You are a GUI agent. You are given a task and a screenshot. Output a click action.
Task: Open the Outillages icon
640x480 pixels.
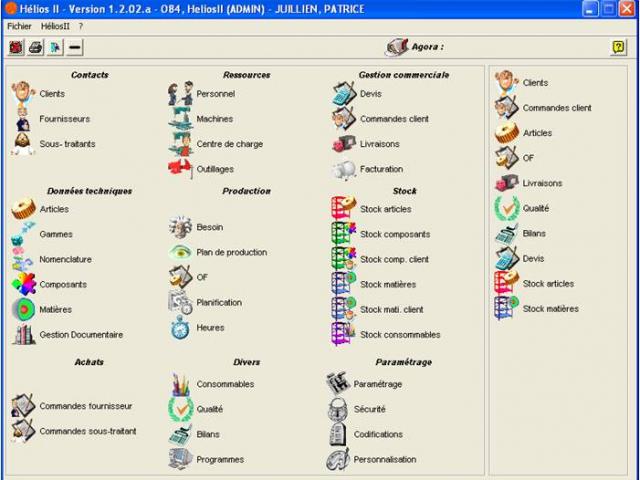180,169
